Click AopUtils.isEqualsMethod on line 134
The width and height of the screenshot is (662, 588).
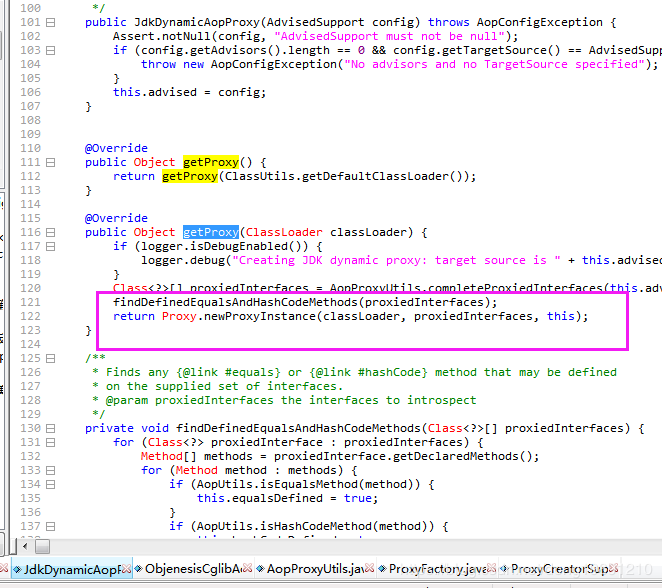click(277, 485)
